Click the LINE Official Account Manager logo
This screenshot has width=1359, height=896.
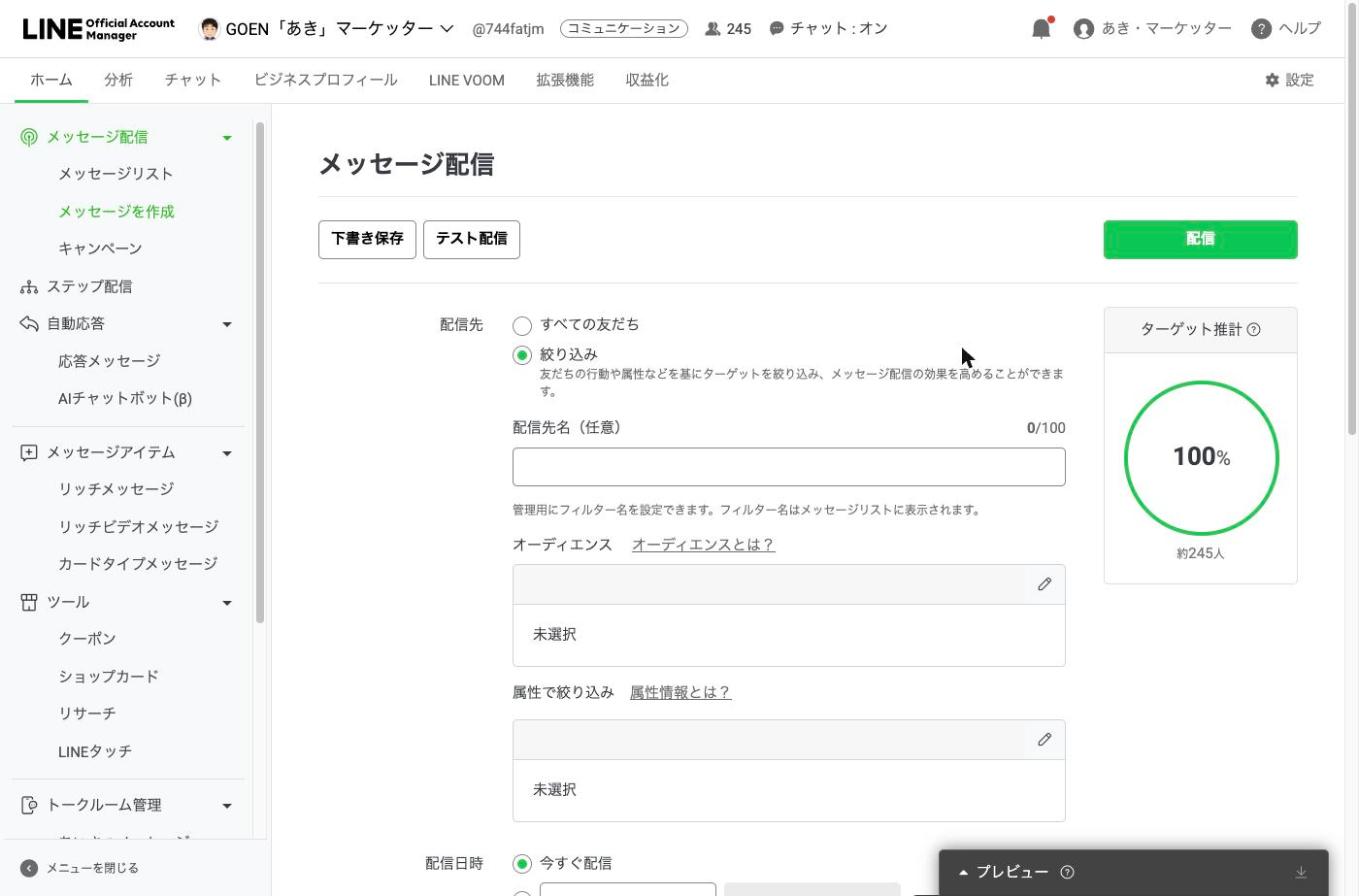pos(98,28)
